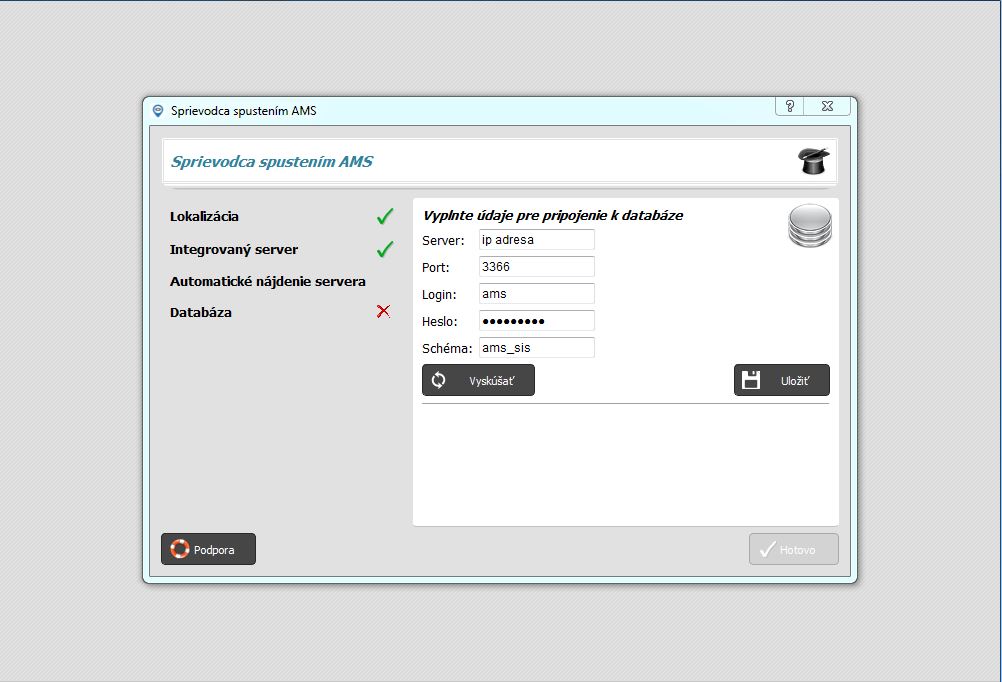This screenshot has height=682, width=1002.
Task: Select the Integrovaný server step
Action: [x=234, y=249]
